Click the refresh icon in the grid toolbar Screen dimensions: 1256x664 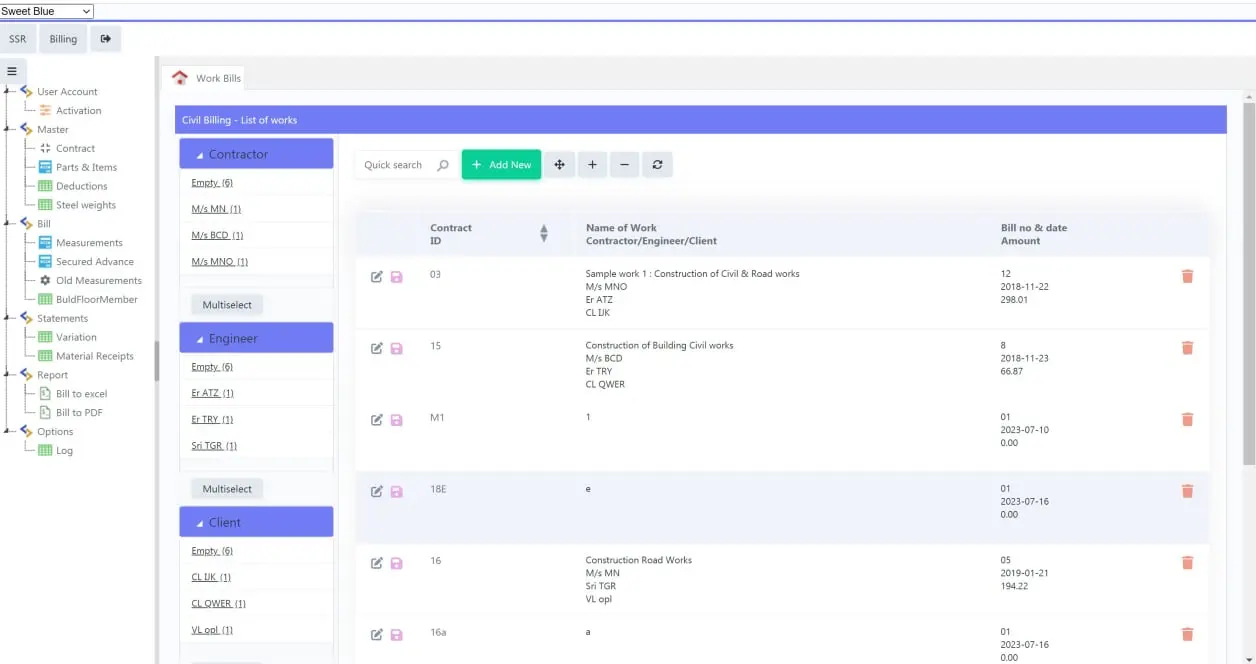point(657,164)
